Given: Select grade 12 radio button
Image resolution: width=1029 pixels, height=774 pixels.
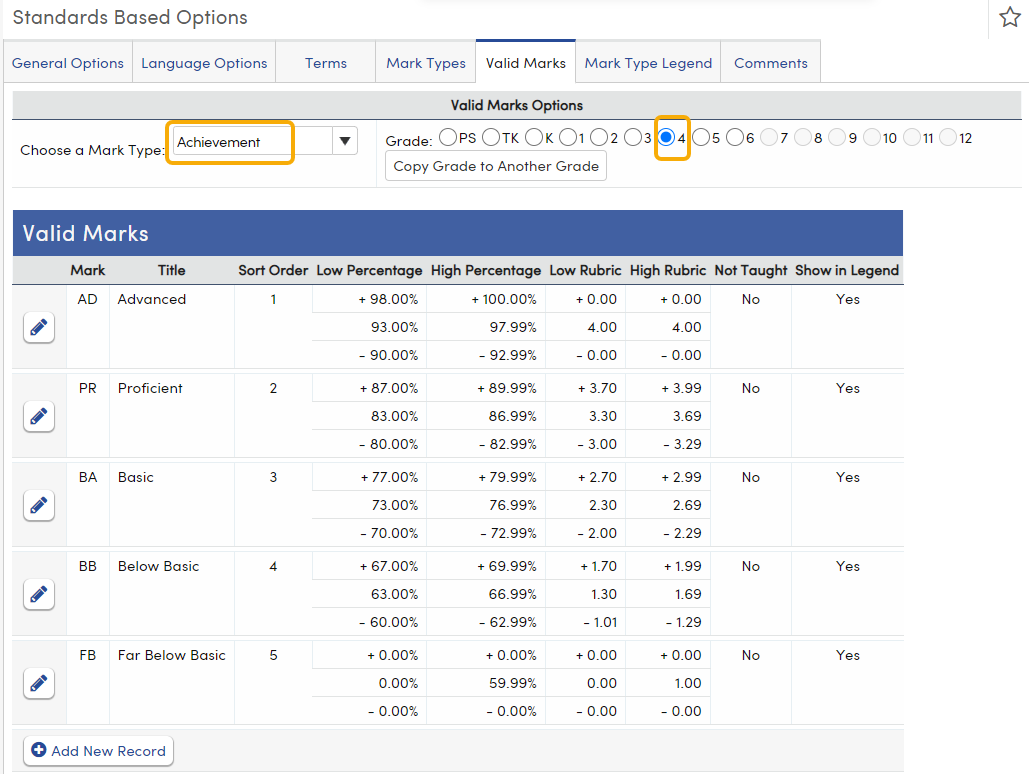Looking at the screenshot, I should [948, 137].
